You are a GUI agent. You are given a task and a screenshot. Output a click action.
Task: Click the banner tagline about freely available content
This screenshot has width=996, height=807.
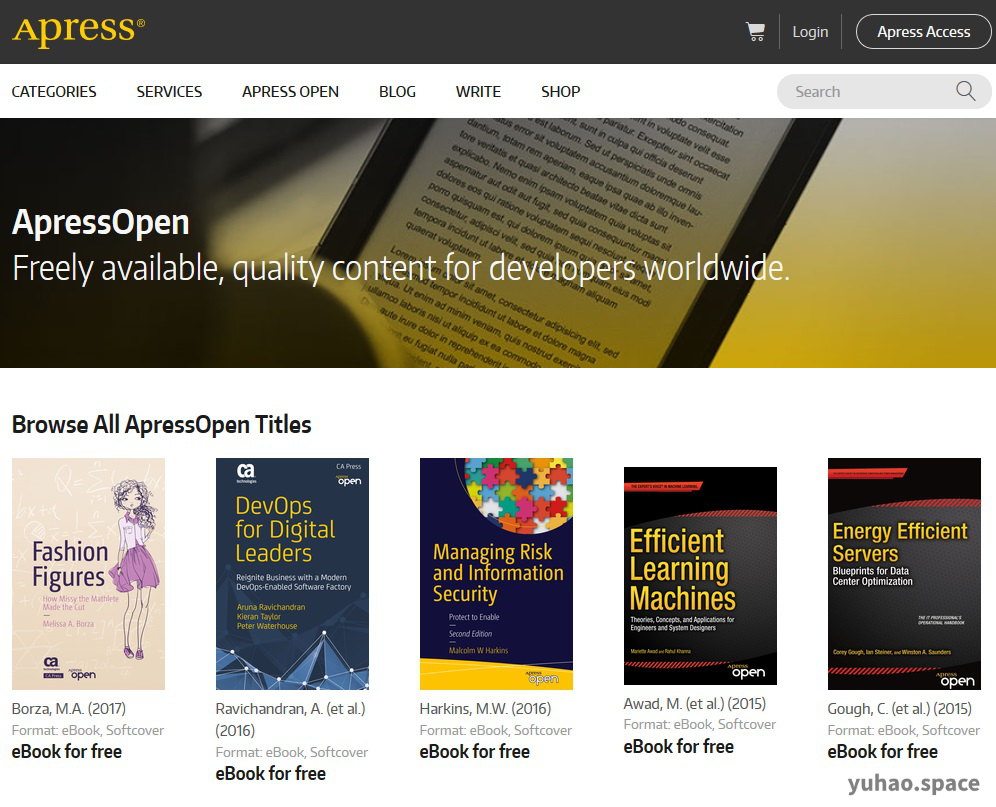pyautogui.click(x=401, y=268)
